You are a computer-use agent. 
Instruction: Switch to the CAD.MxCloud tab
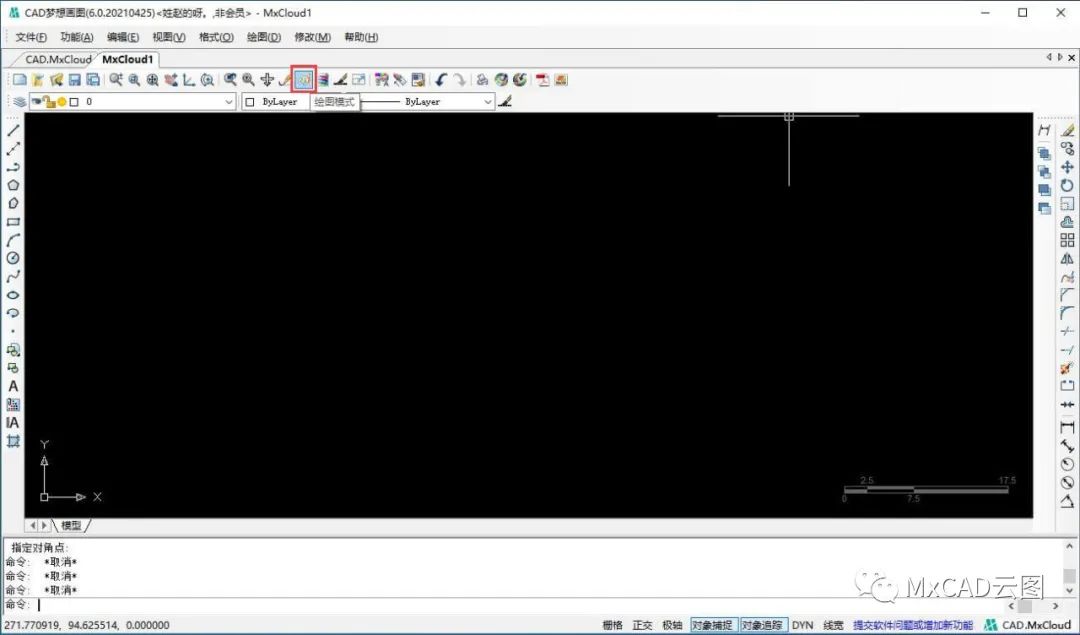(58, 59)
